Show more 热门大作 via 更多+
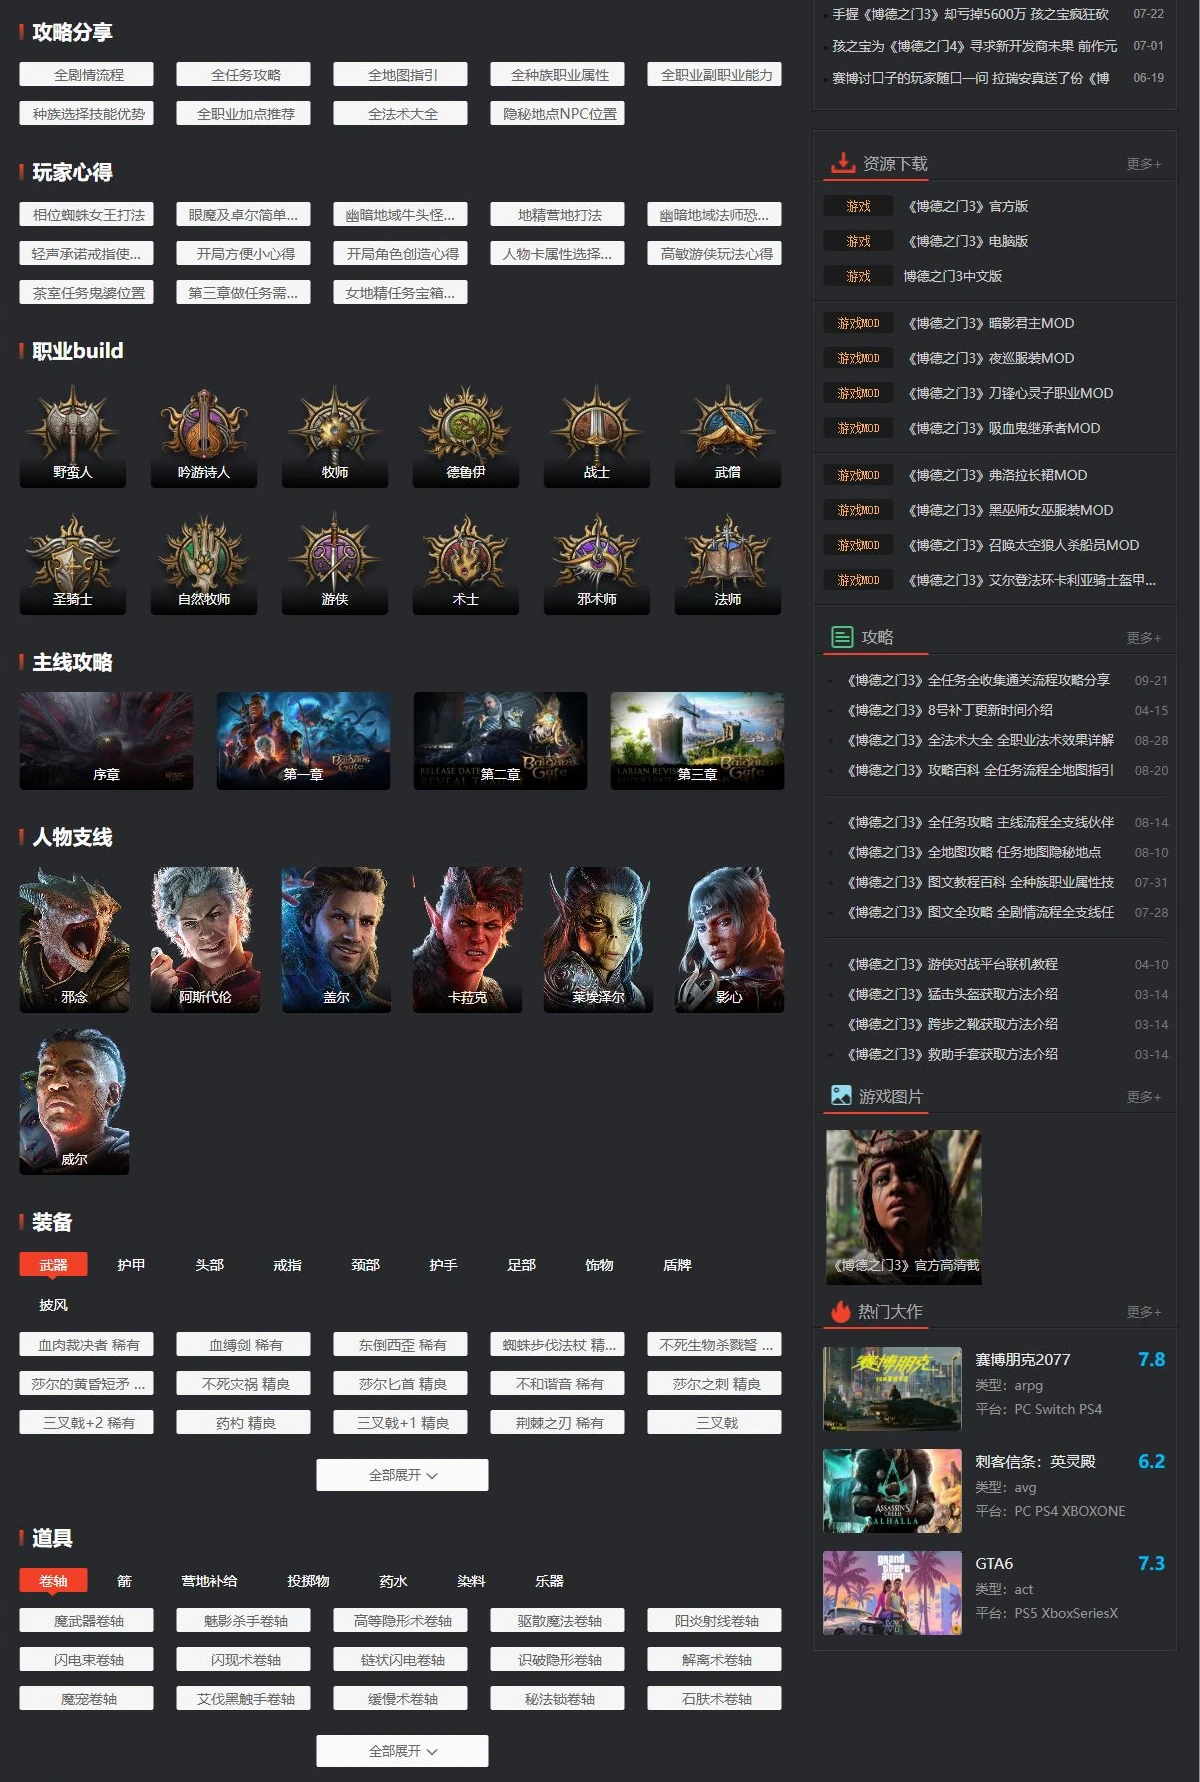 coord(1144,1312)
